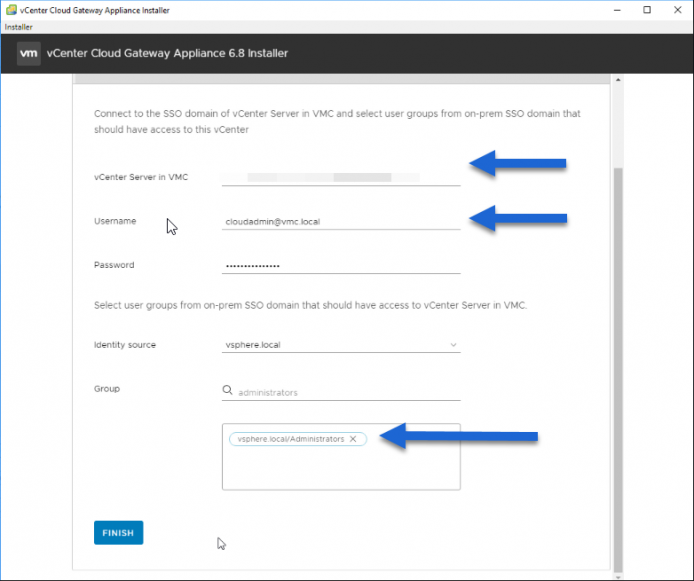
Task: Click the Password input field
Action: 341,265
